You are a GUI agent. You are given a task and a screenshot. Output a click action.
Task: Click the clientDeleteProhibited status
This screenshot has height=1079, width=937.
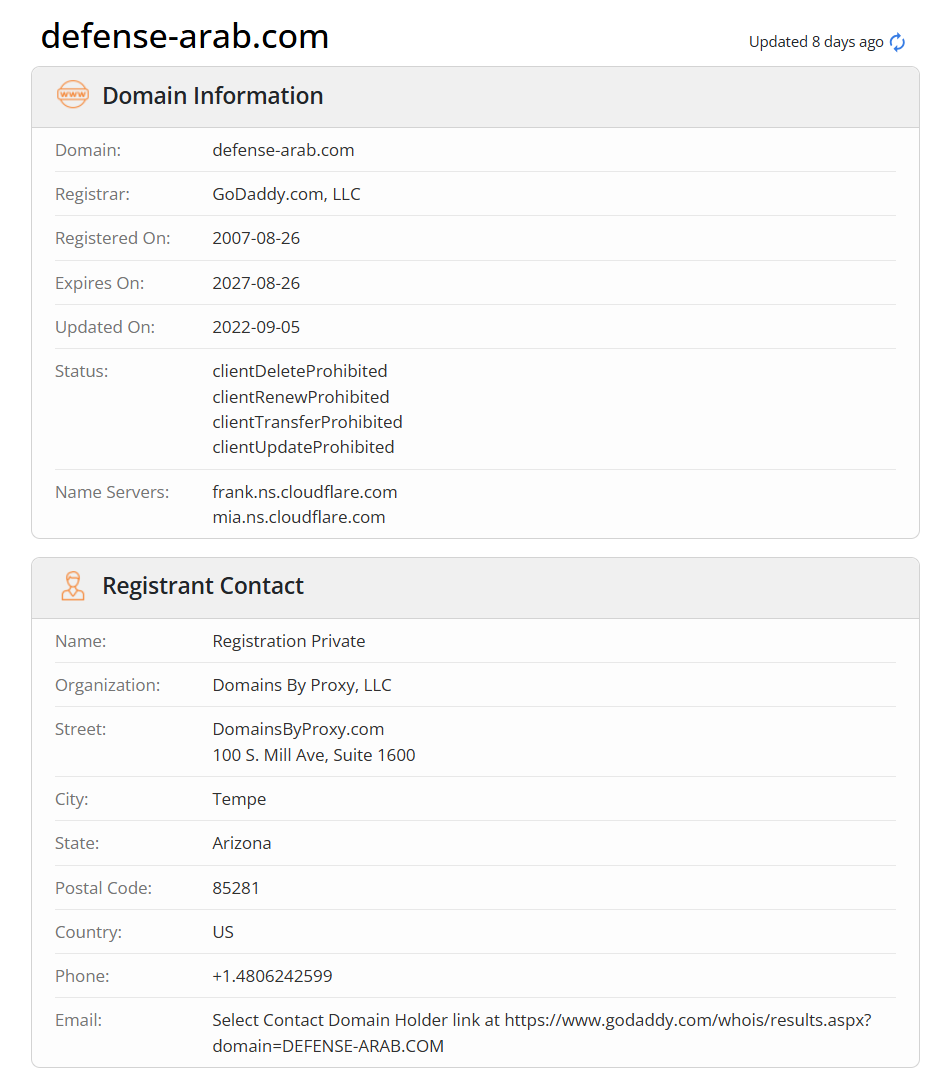click(x=300, y=371)
